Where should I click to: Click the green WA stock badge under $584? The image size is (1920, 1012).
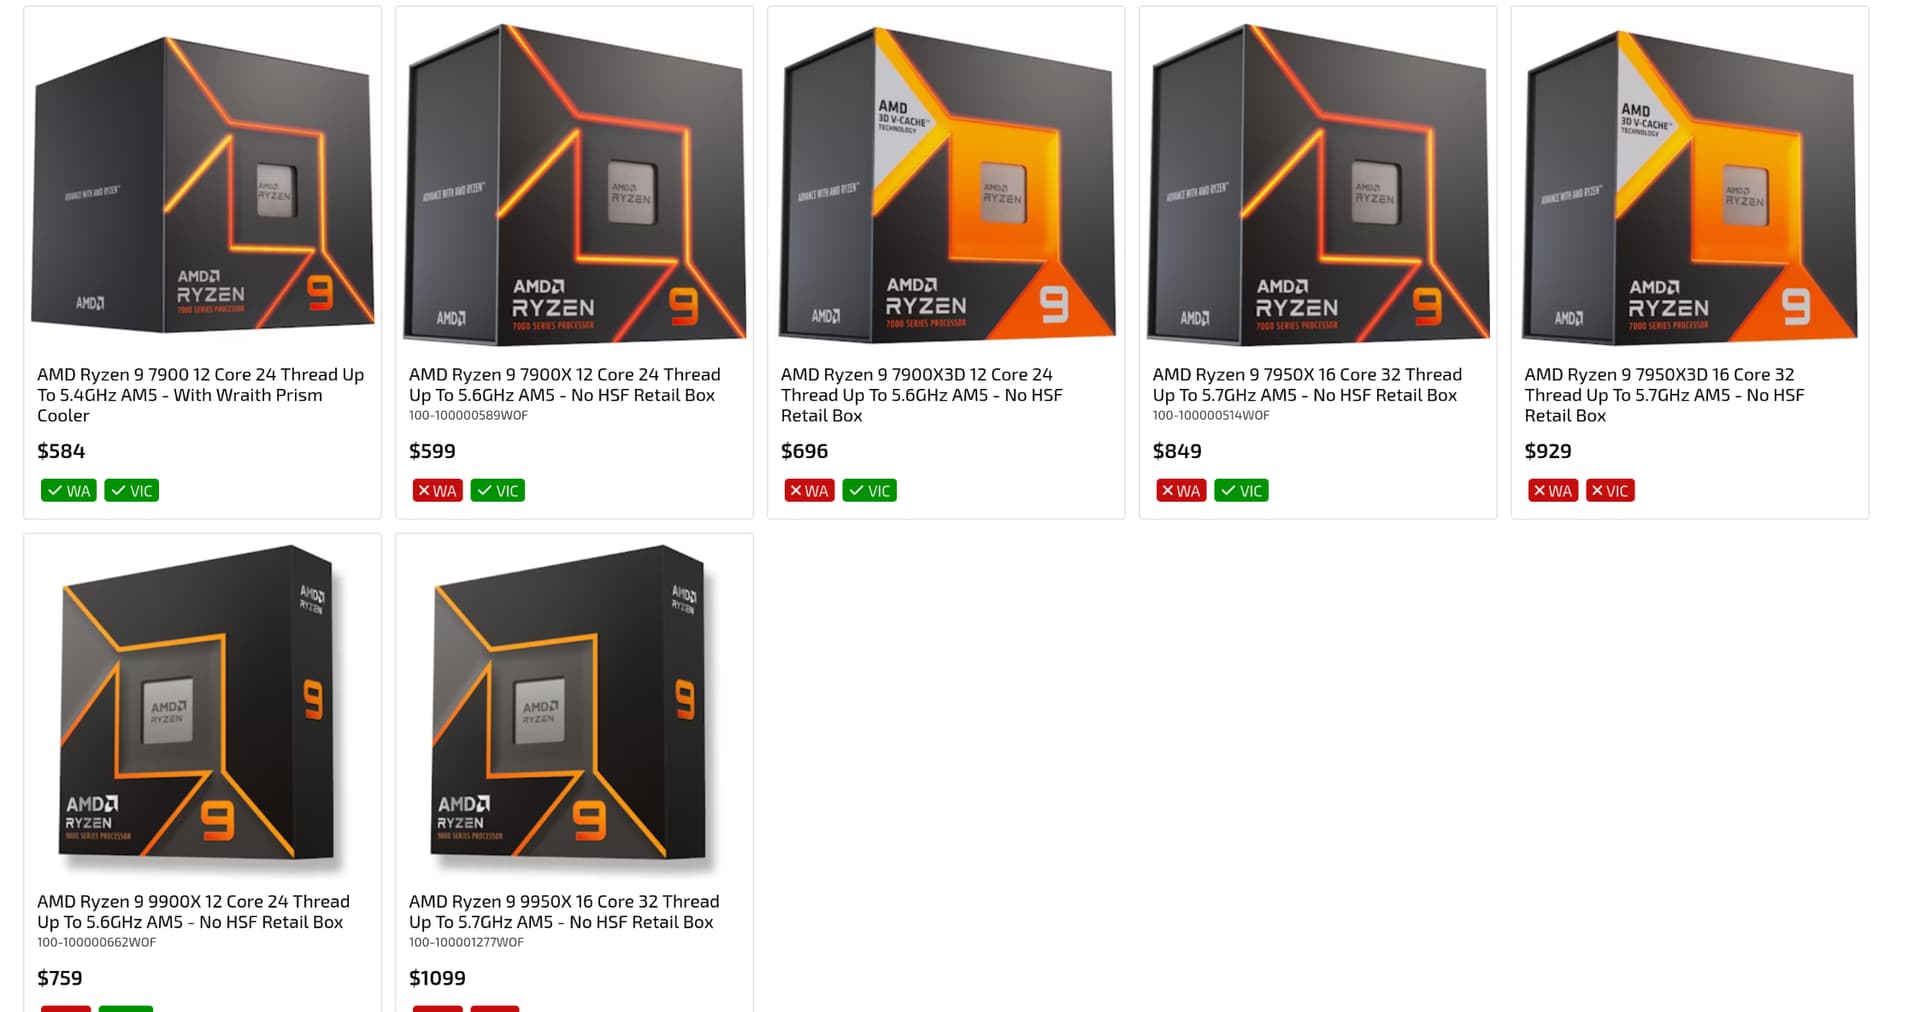(x=69, y=491)
